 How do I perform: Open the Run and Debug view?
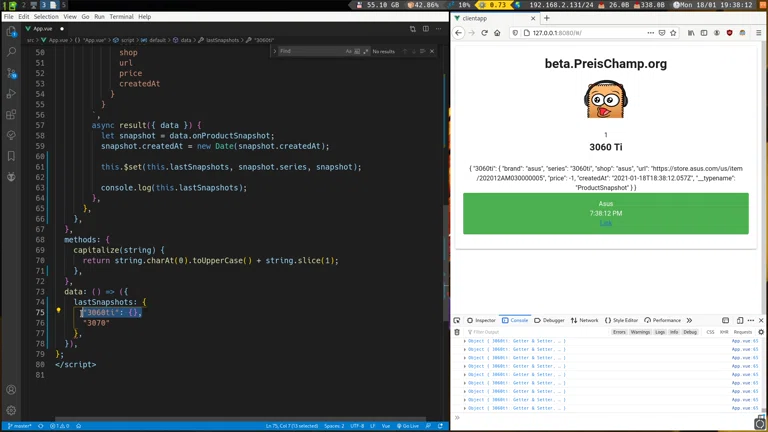11,94
